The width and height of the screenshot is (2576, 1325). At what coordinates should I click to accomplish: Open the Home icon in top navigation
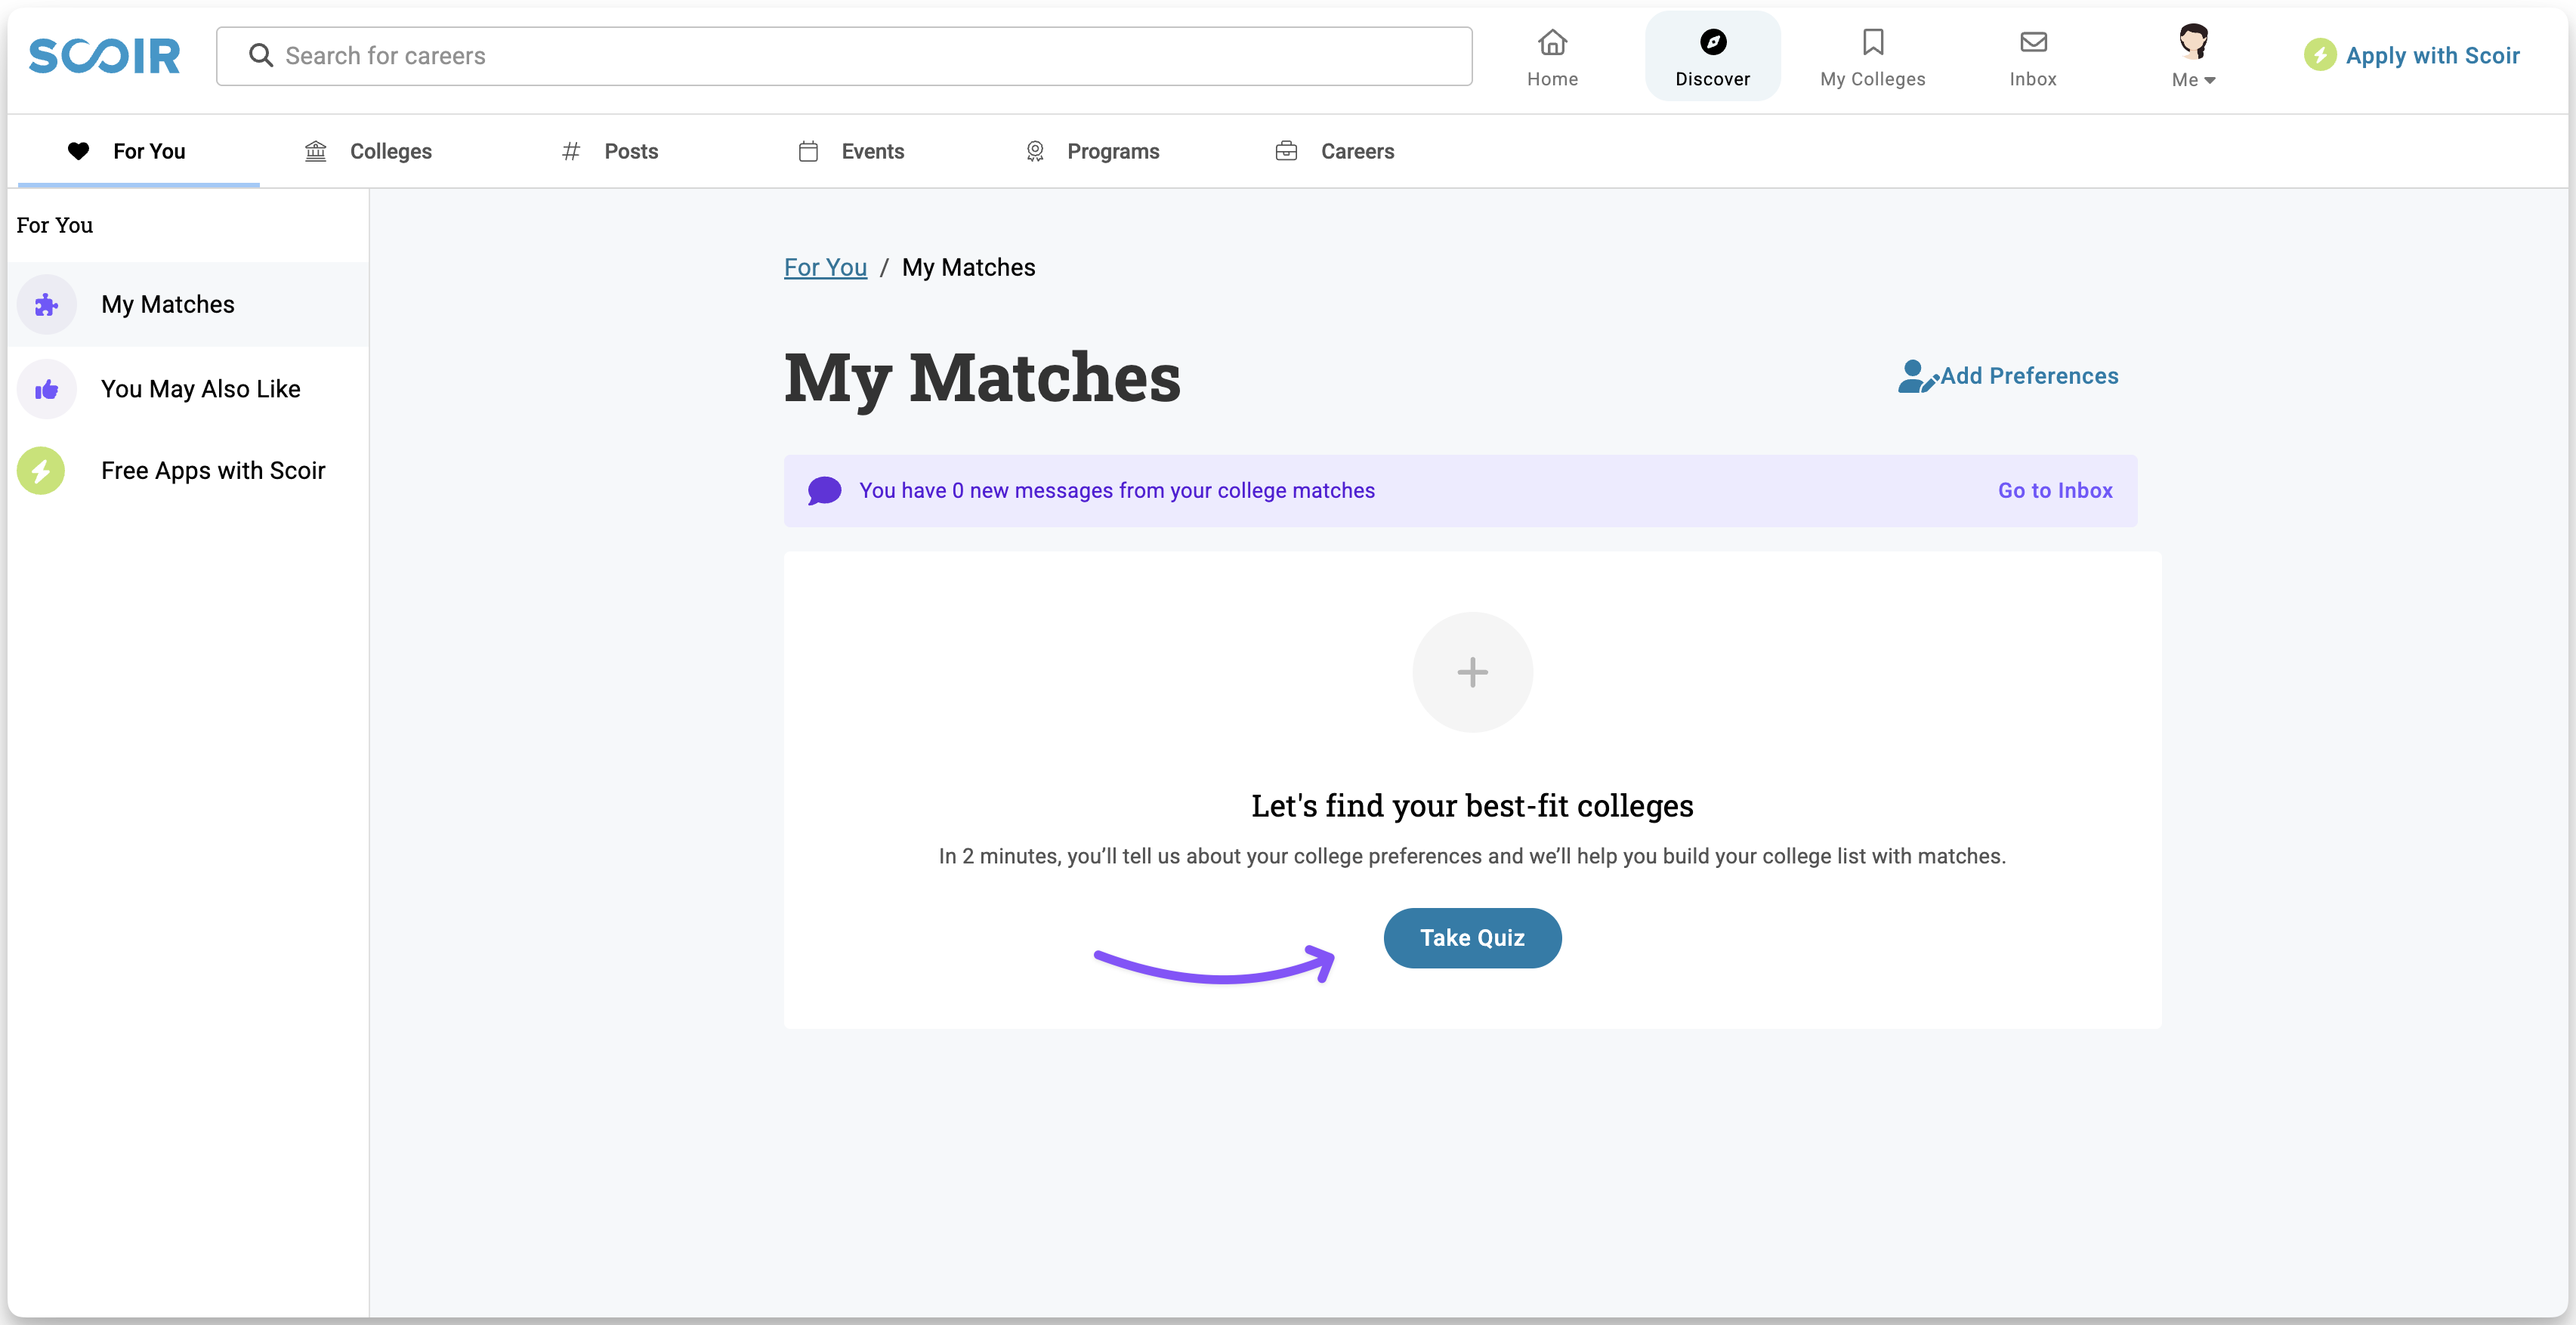tap(1552, 43)
